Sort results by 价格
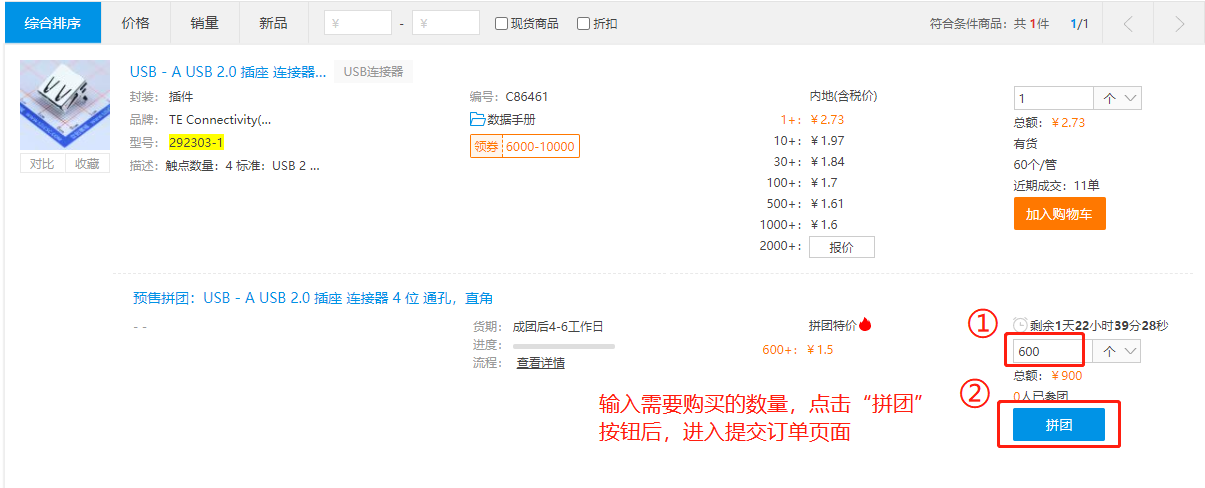Image resolution: width=1205 pixels, height=488 pixels. [x=135, y=23]
